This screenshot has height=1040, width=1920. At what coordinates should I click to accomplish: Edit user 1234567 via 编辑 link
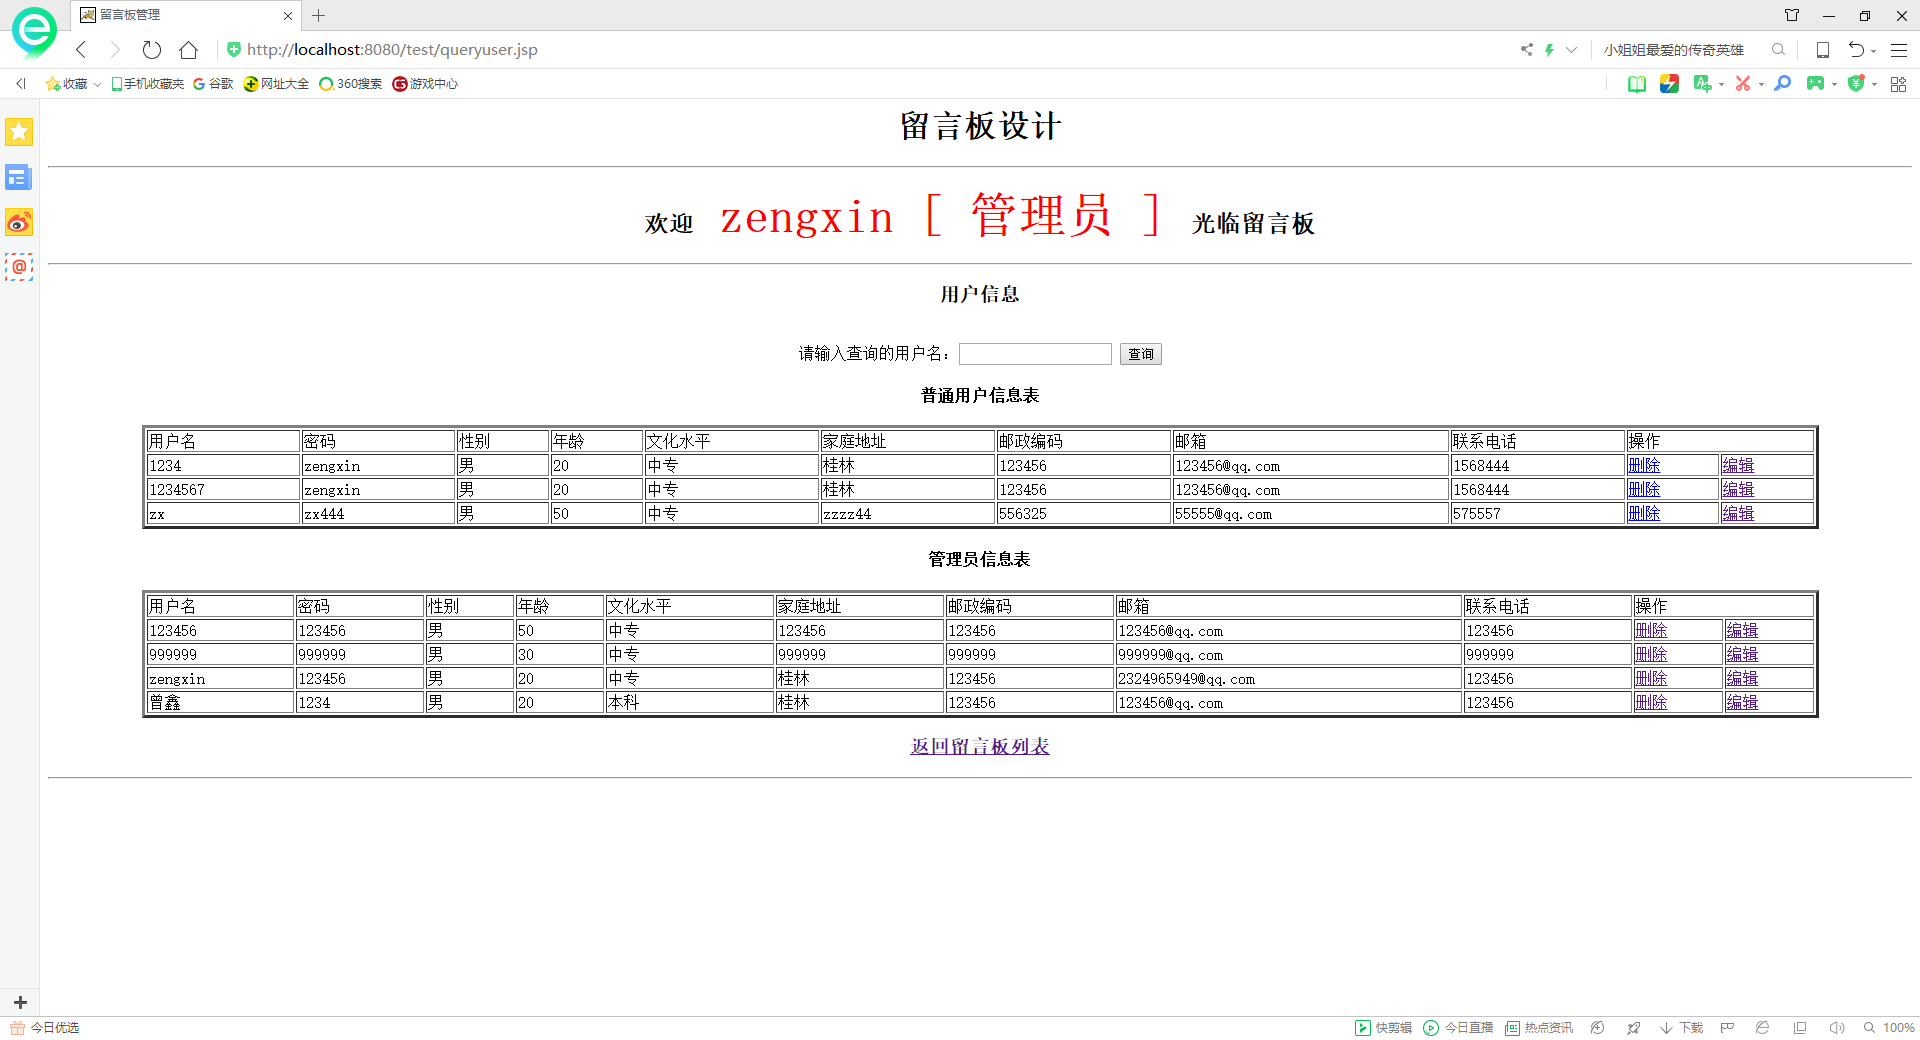point(1738,489)
